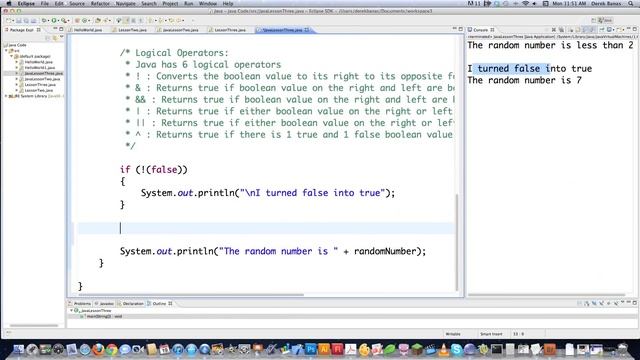Close the JavaLessonThree.java editor tab
Image resolution: width=640 pixels, height=360 pixels.
tap(307, 30)
